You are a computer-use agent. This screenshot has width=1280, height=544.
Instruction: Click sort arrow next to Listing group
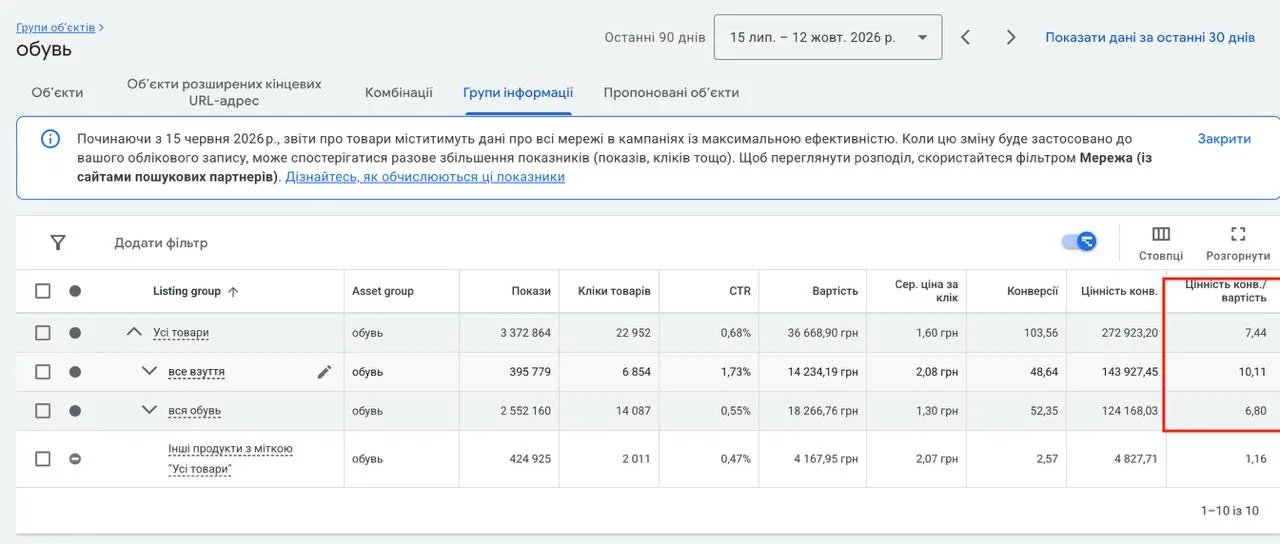click(233, 292)
